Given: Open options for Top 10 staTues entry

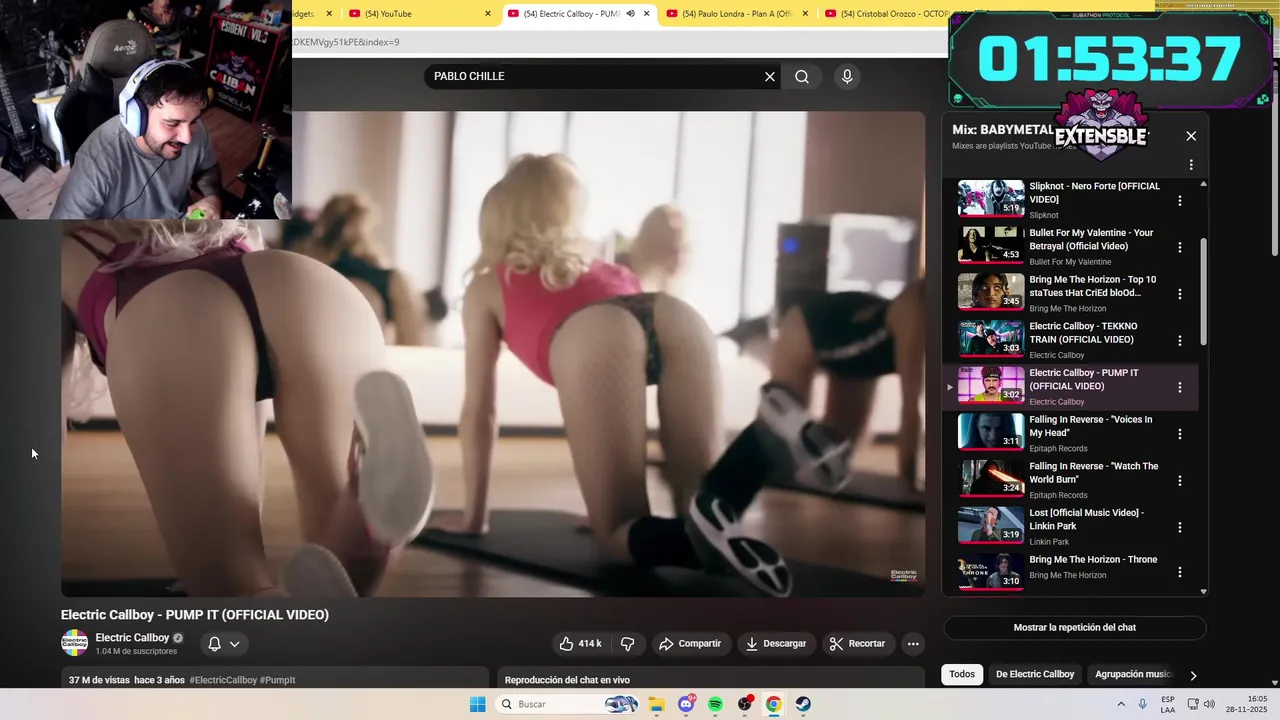Looking at the screenshot, I should pos(1180,294).
